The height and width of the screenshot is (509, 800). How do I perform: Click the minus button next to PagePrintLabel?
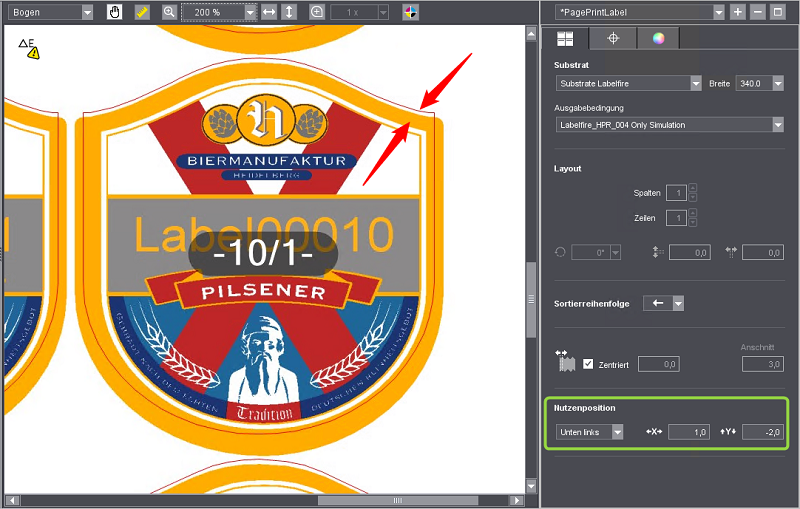(757, 12)
